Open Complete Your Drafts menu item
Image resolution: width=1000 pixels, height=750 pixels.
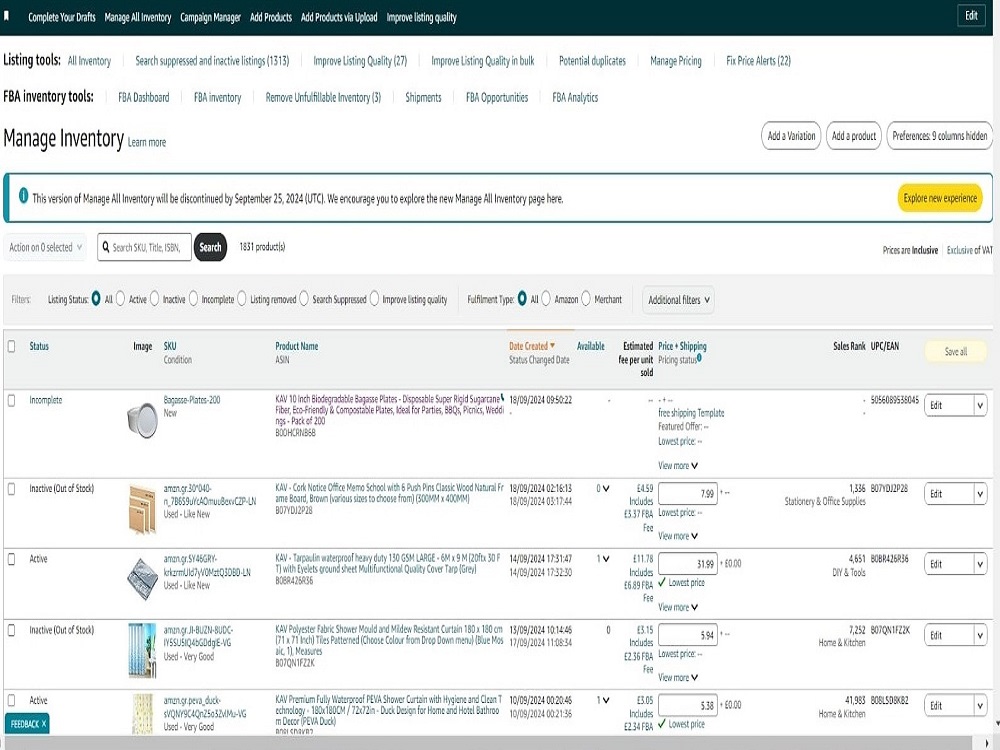[x=62, y=17]
